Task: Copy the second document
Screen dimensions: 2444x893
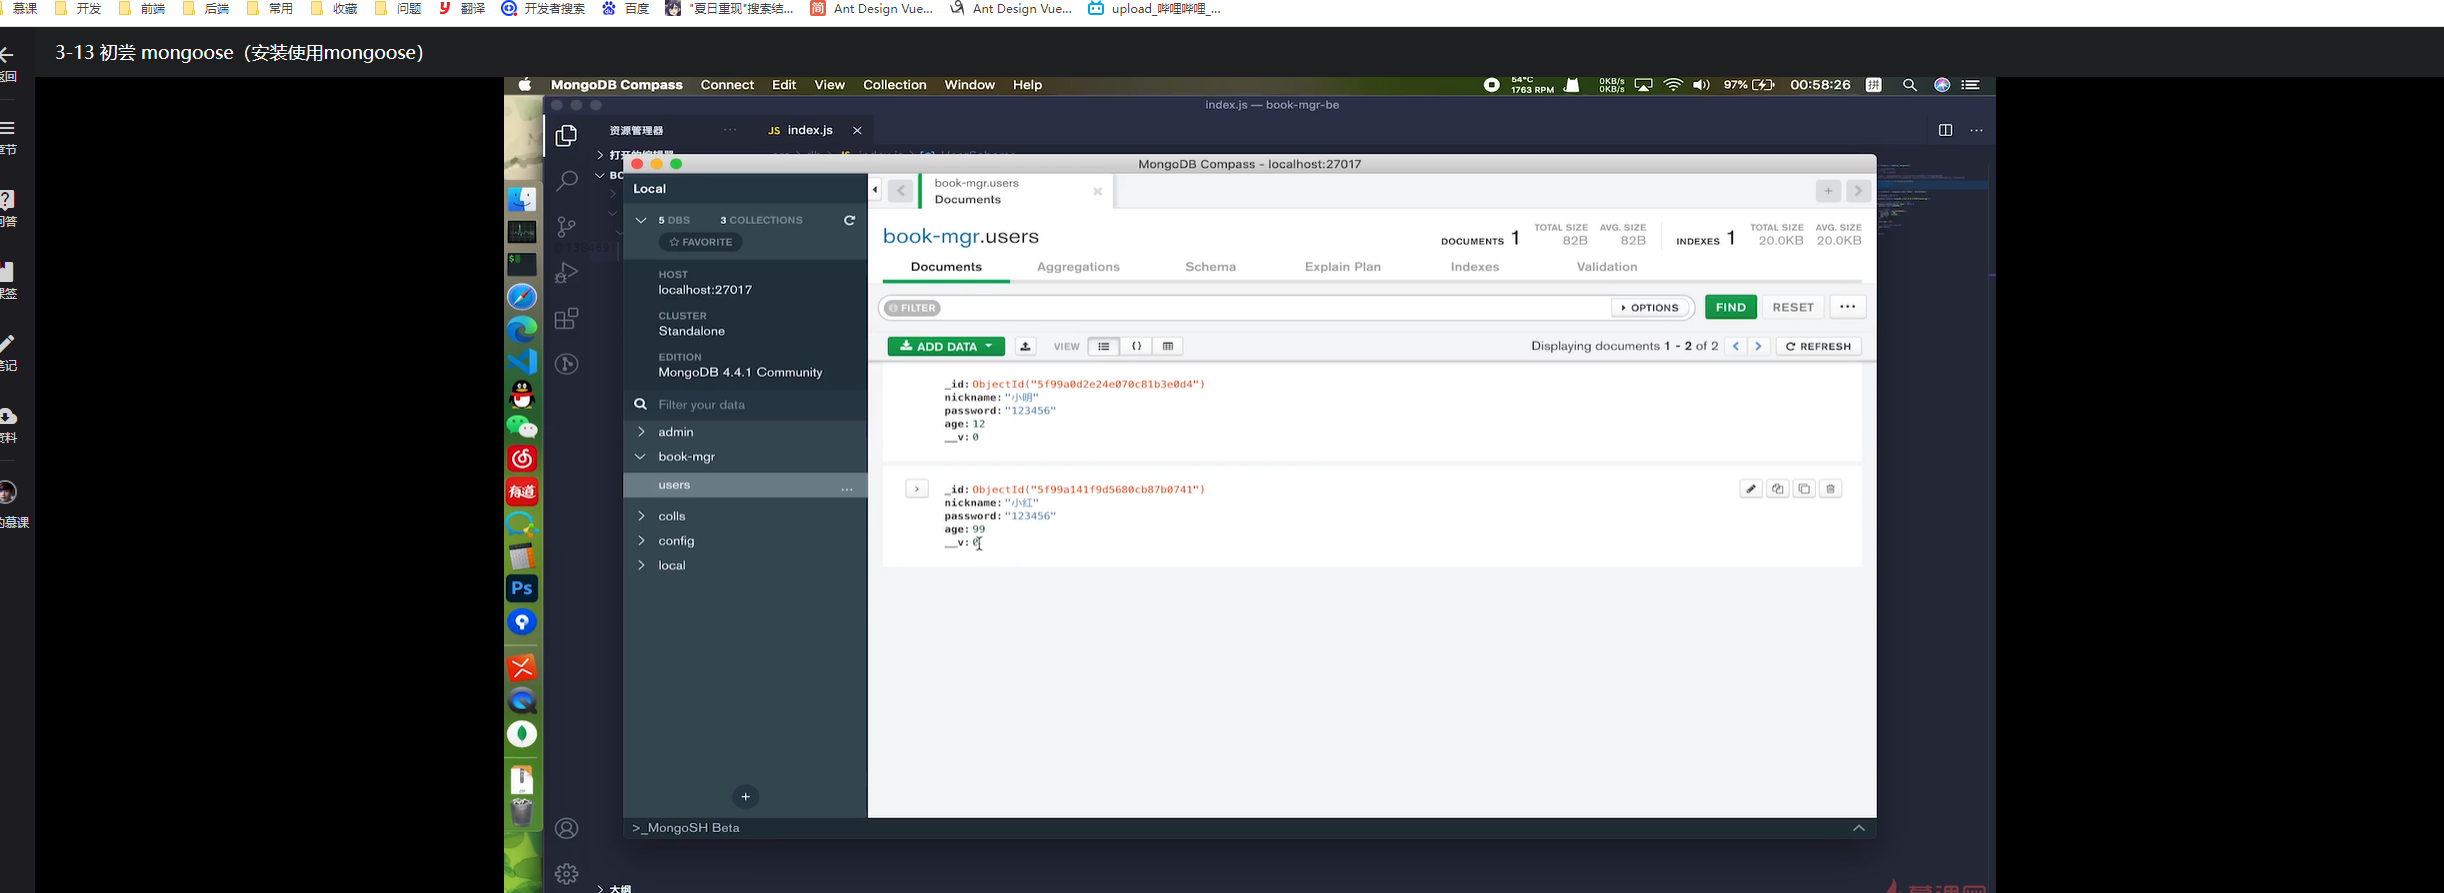Action: (1777, 489)
